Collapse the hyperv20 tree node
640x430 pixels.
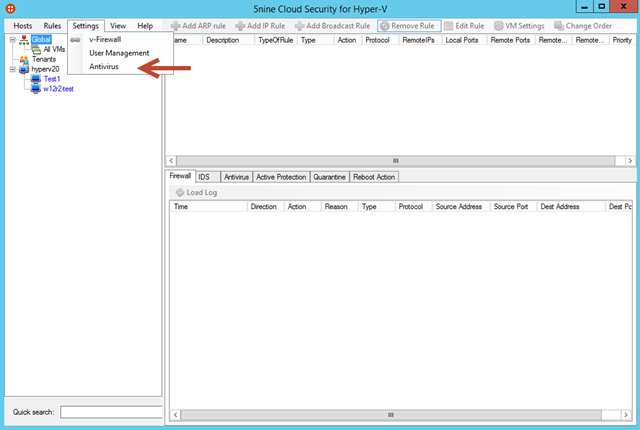coord(13,69)
